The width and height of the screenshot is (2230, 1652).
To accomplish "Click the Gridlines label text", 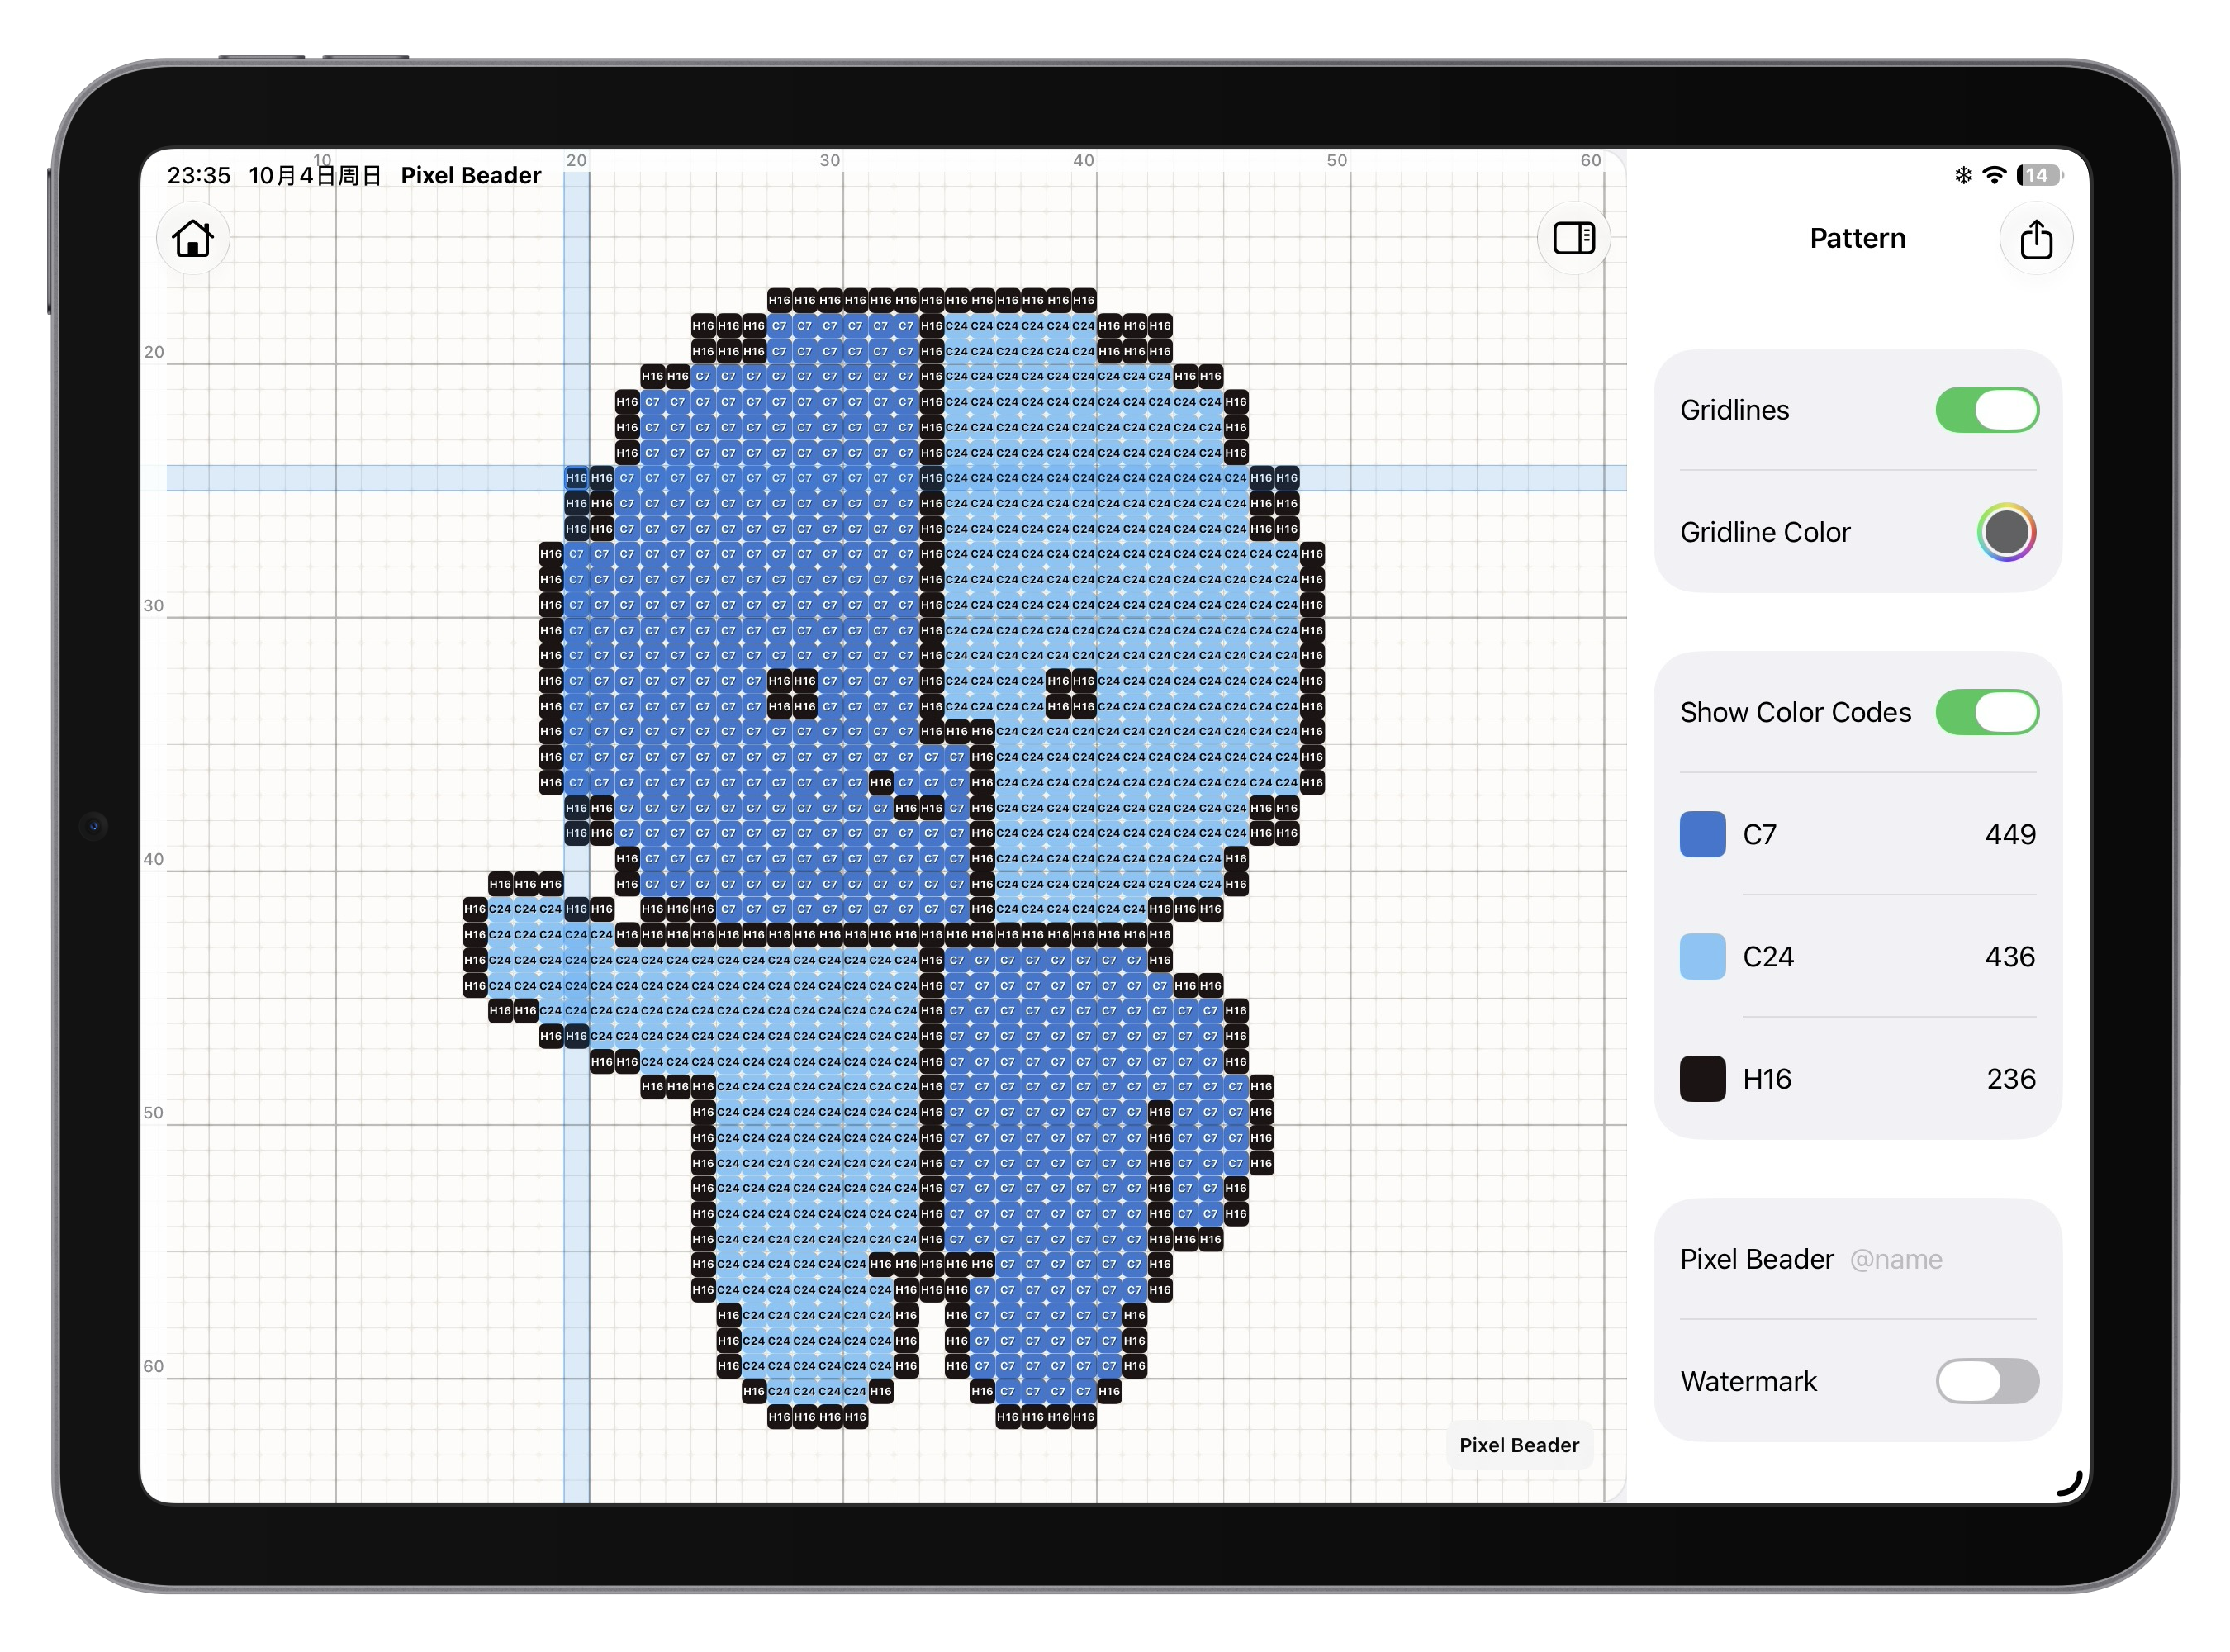I will coord(1734,410).
